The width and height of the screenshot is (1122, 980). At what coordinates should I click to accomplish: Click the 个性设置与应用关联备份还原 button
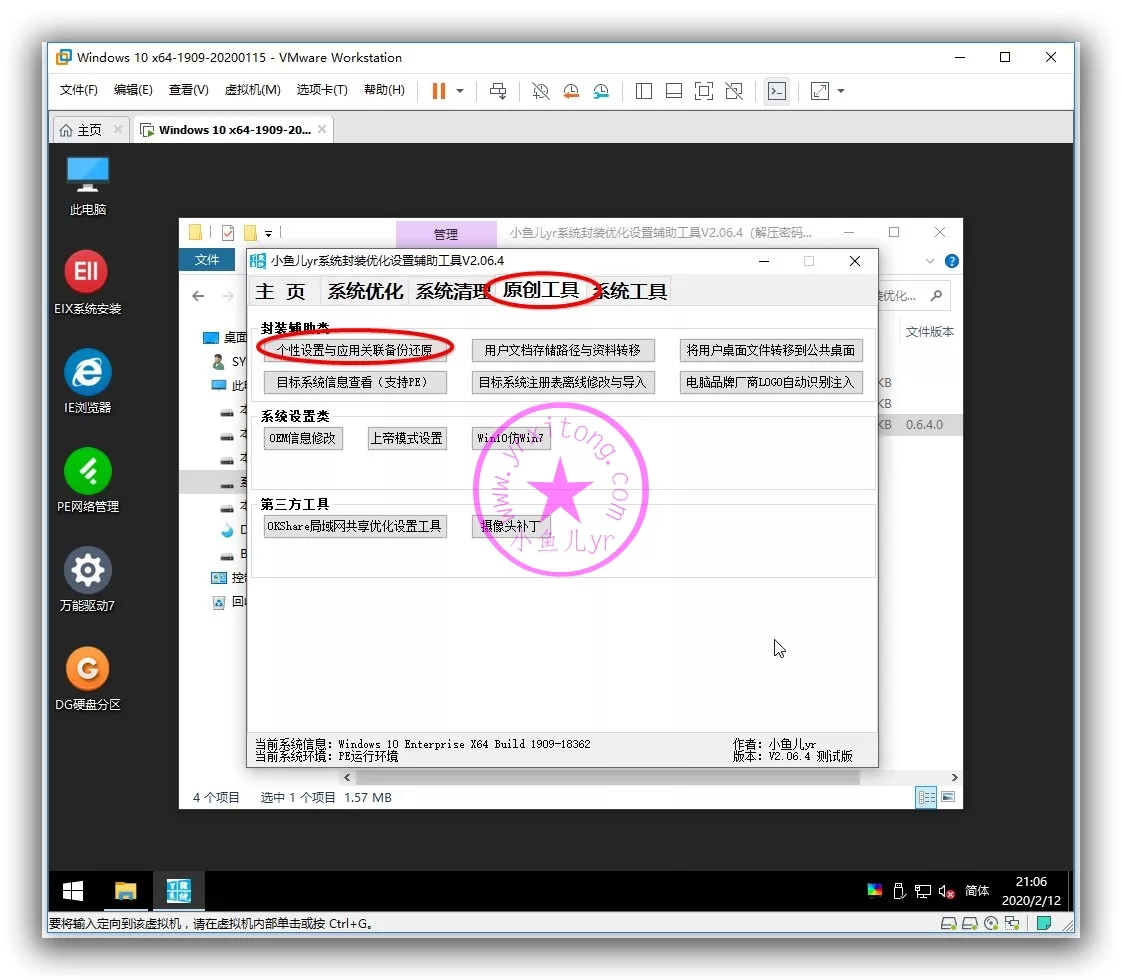coord(355,349)
